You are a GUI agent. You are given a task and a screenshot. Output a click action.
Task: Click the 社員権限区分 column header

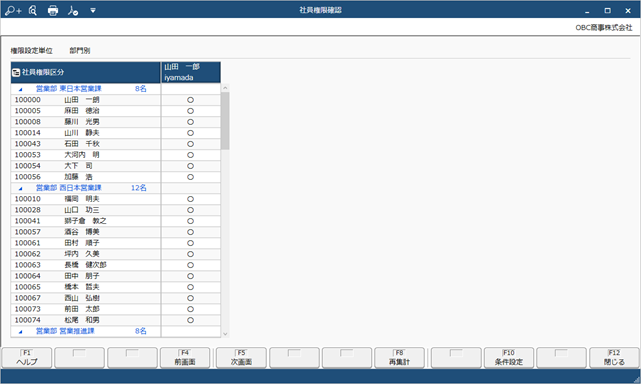pos(86,72)
